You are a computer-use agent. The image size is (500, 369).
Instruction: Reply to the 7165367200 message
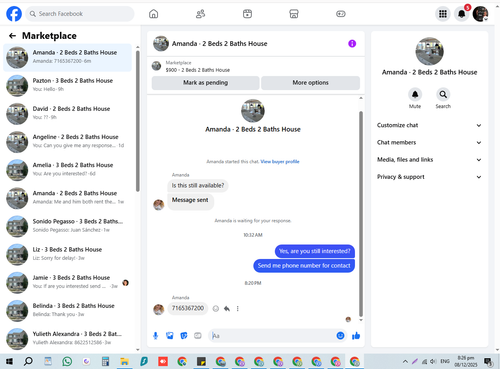coord(227,309)
